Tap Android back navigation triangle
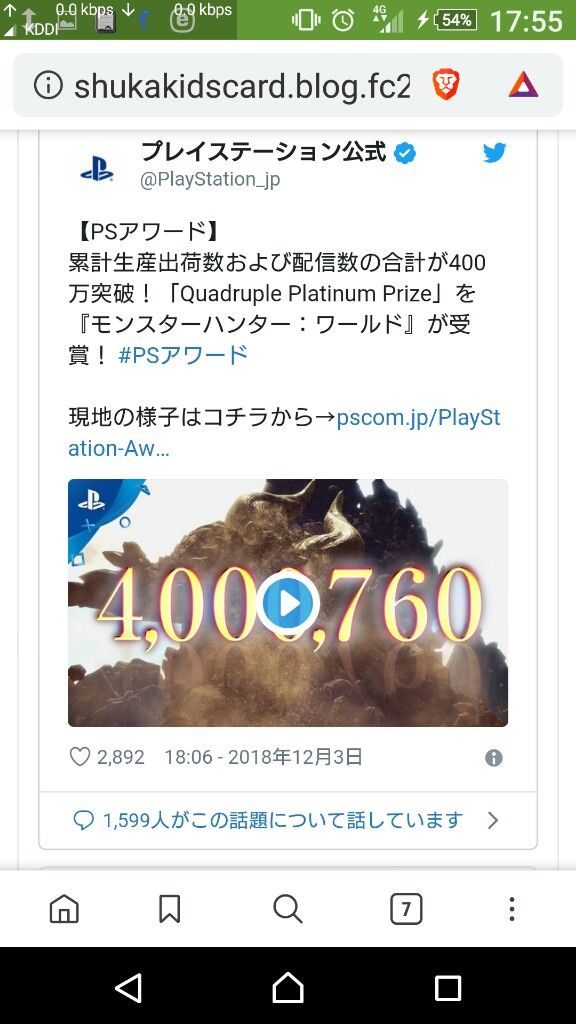 click(128, 987)
